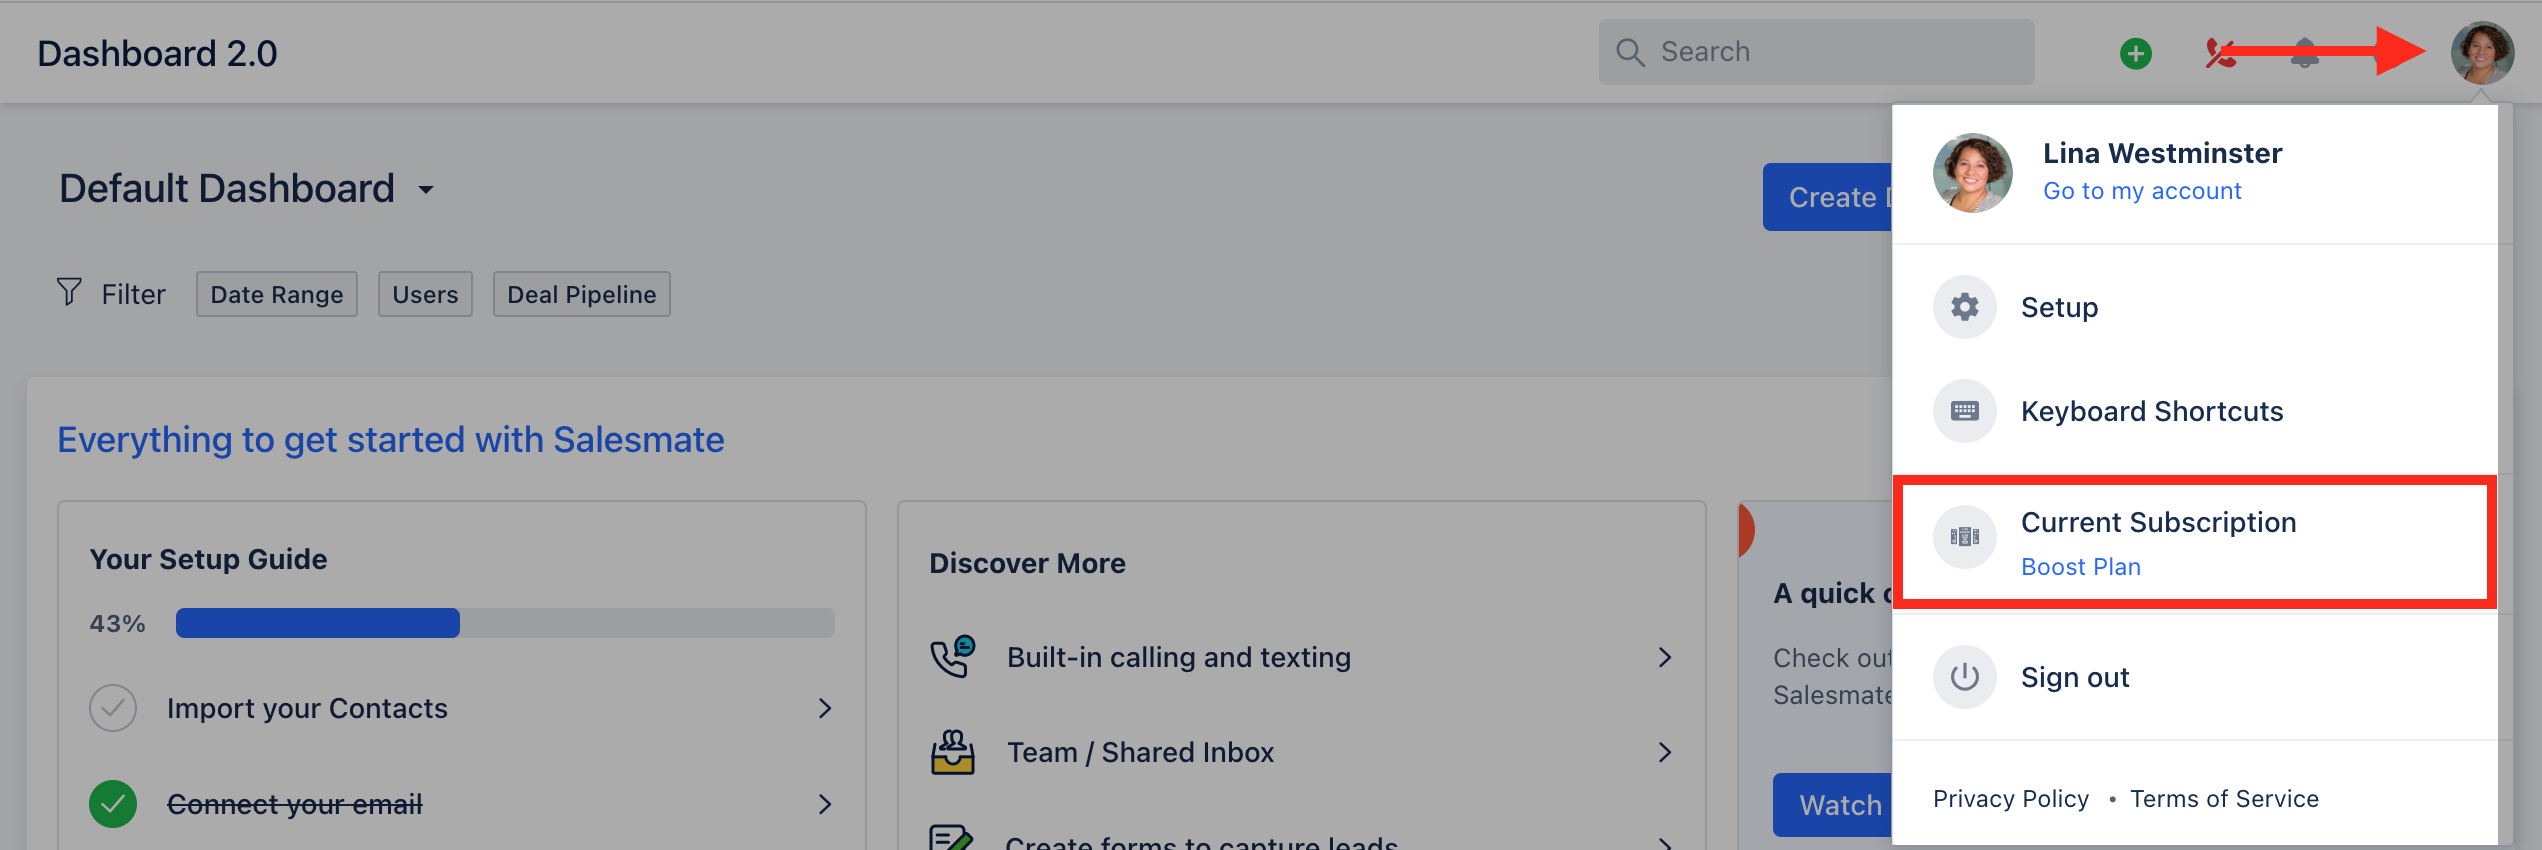This screenshot has width=2542, height=850.
Task: Expand the Built-in calling and texting chevron
Action: (x=1665, y=657)
